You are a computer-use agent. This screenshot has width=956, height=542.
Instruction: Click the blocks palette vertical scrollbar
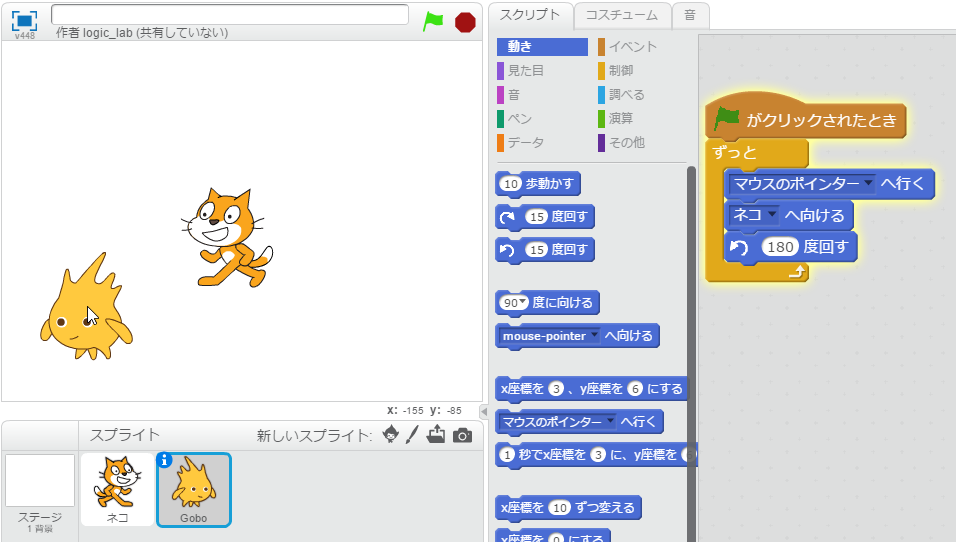(691, 354)
